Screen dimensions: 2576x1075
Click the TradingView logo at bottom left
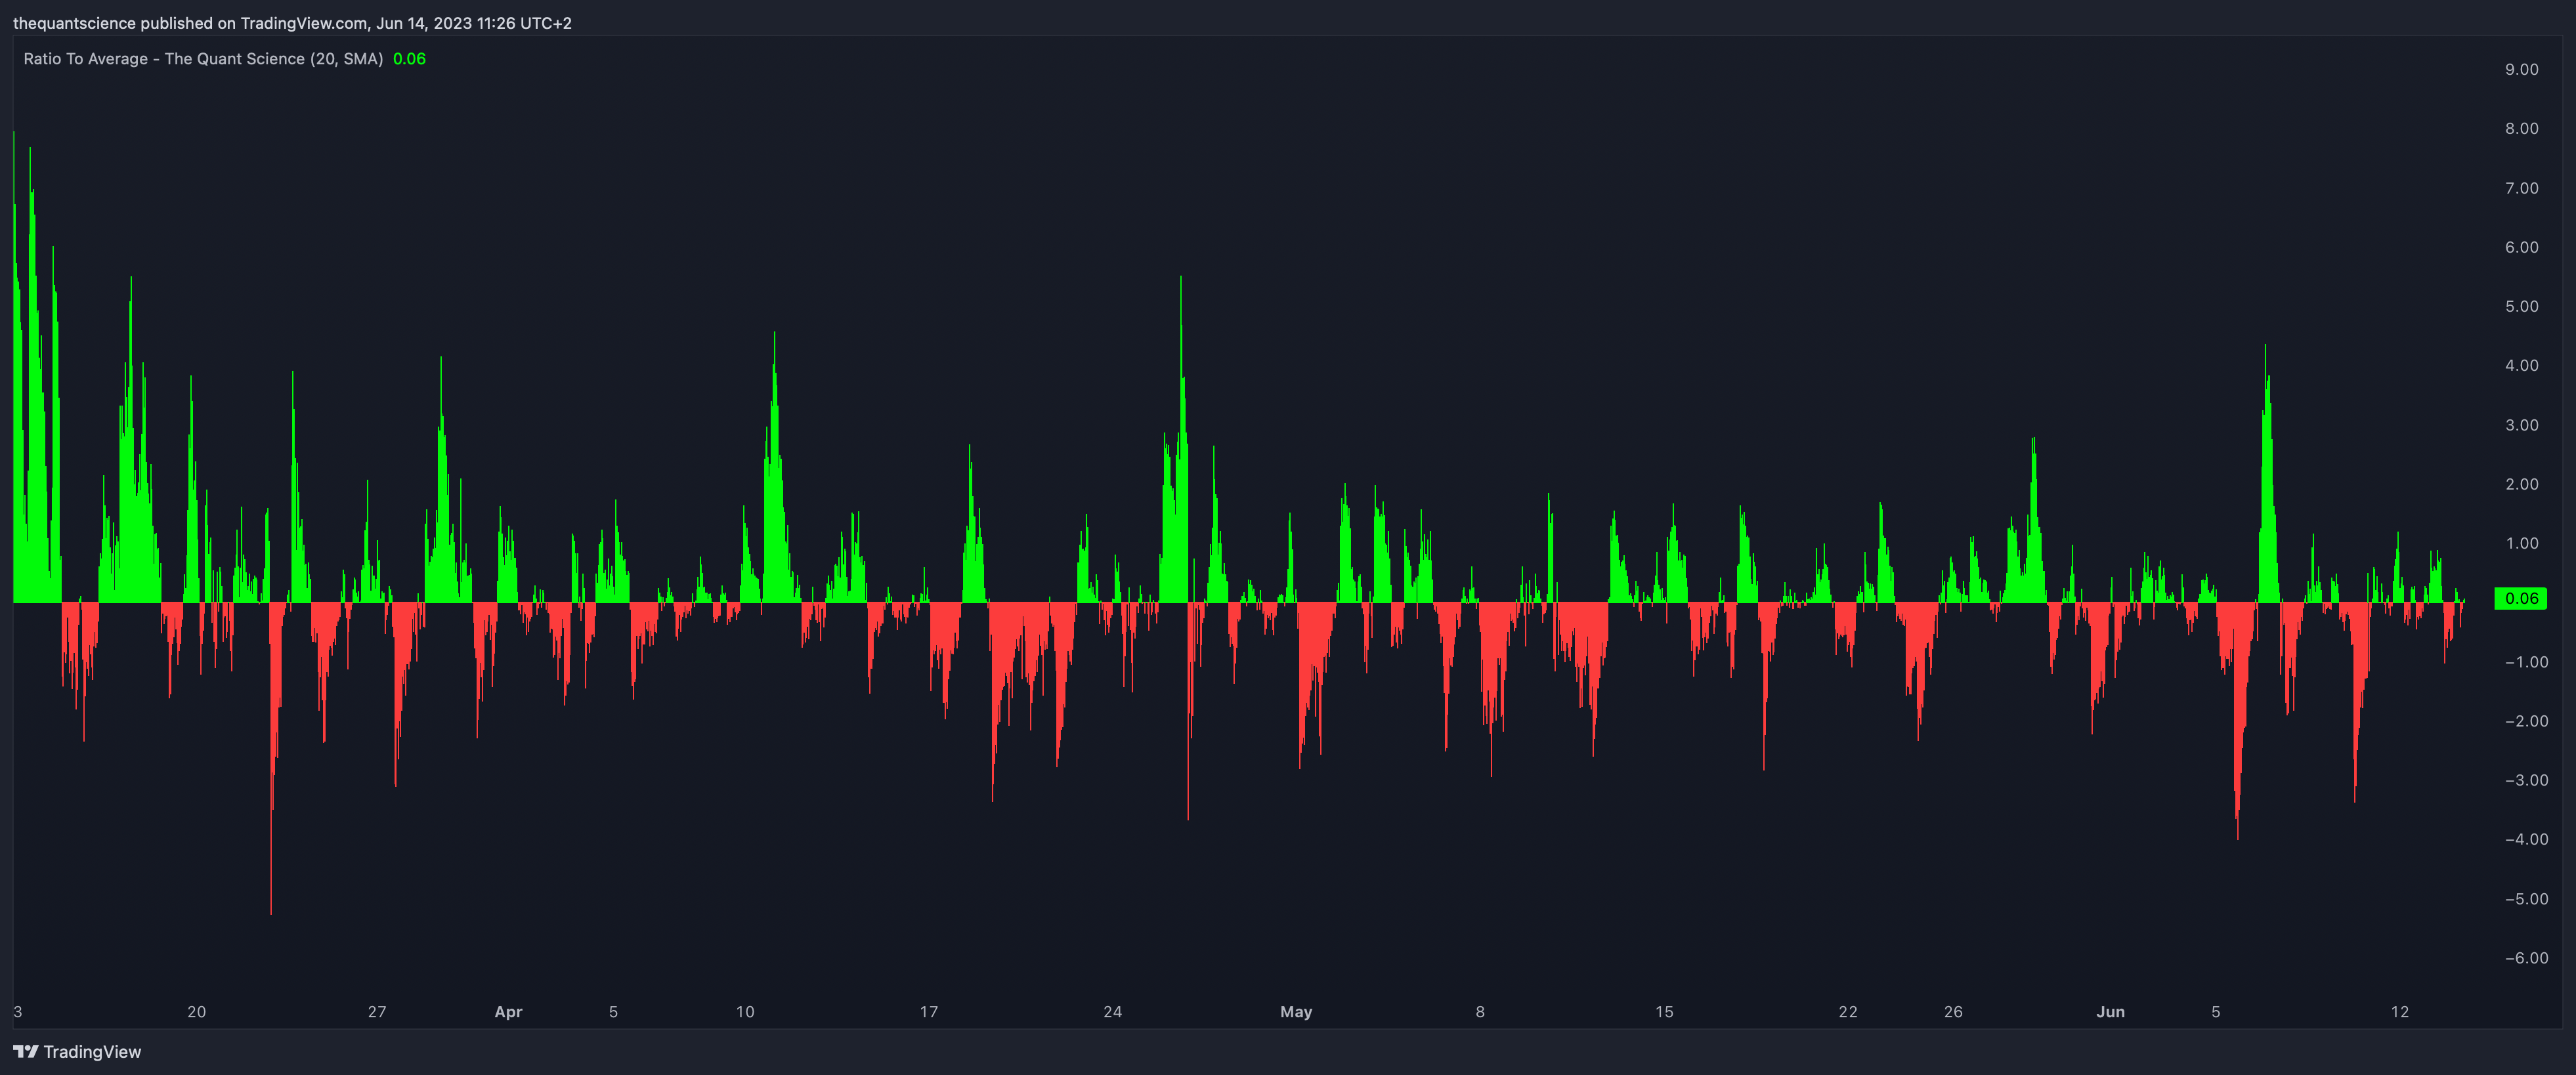click(77, 1051)
